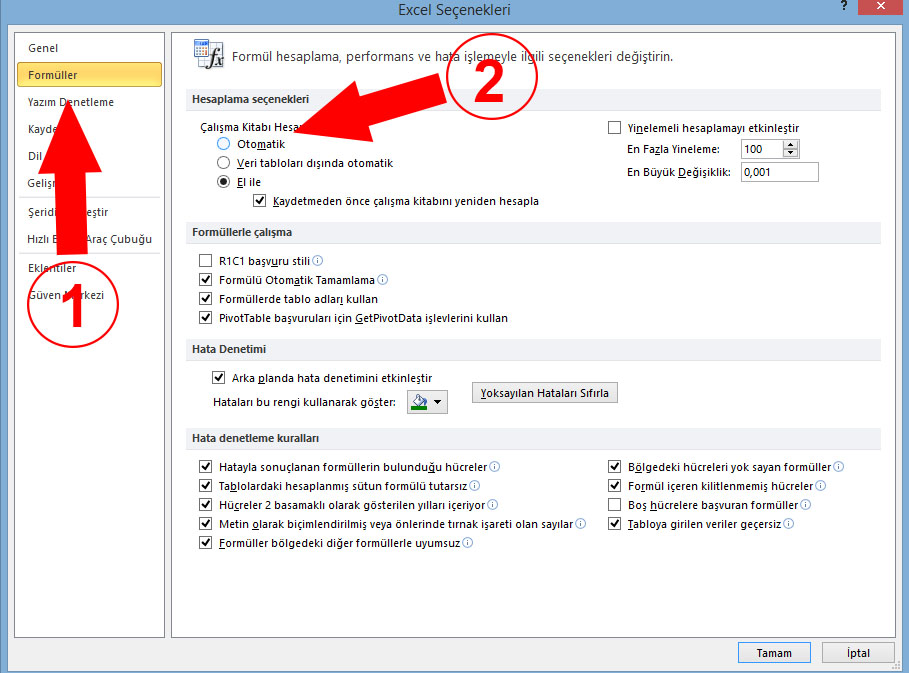The height and width of the screenshot is (673, 909).
Task: Click info icon after 2 basamaklı yılları içeriyor
Action: point(493,505)
